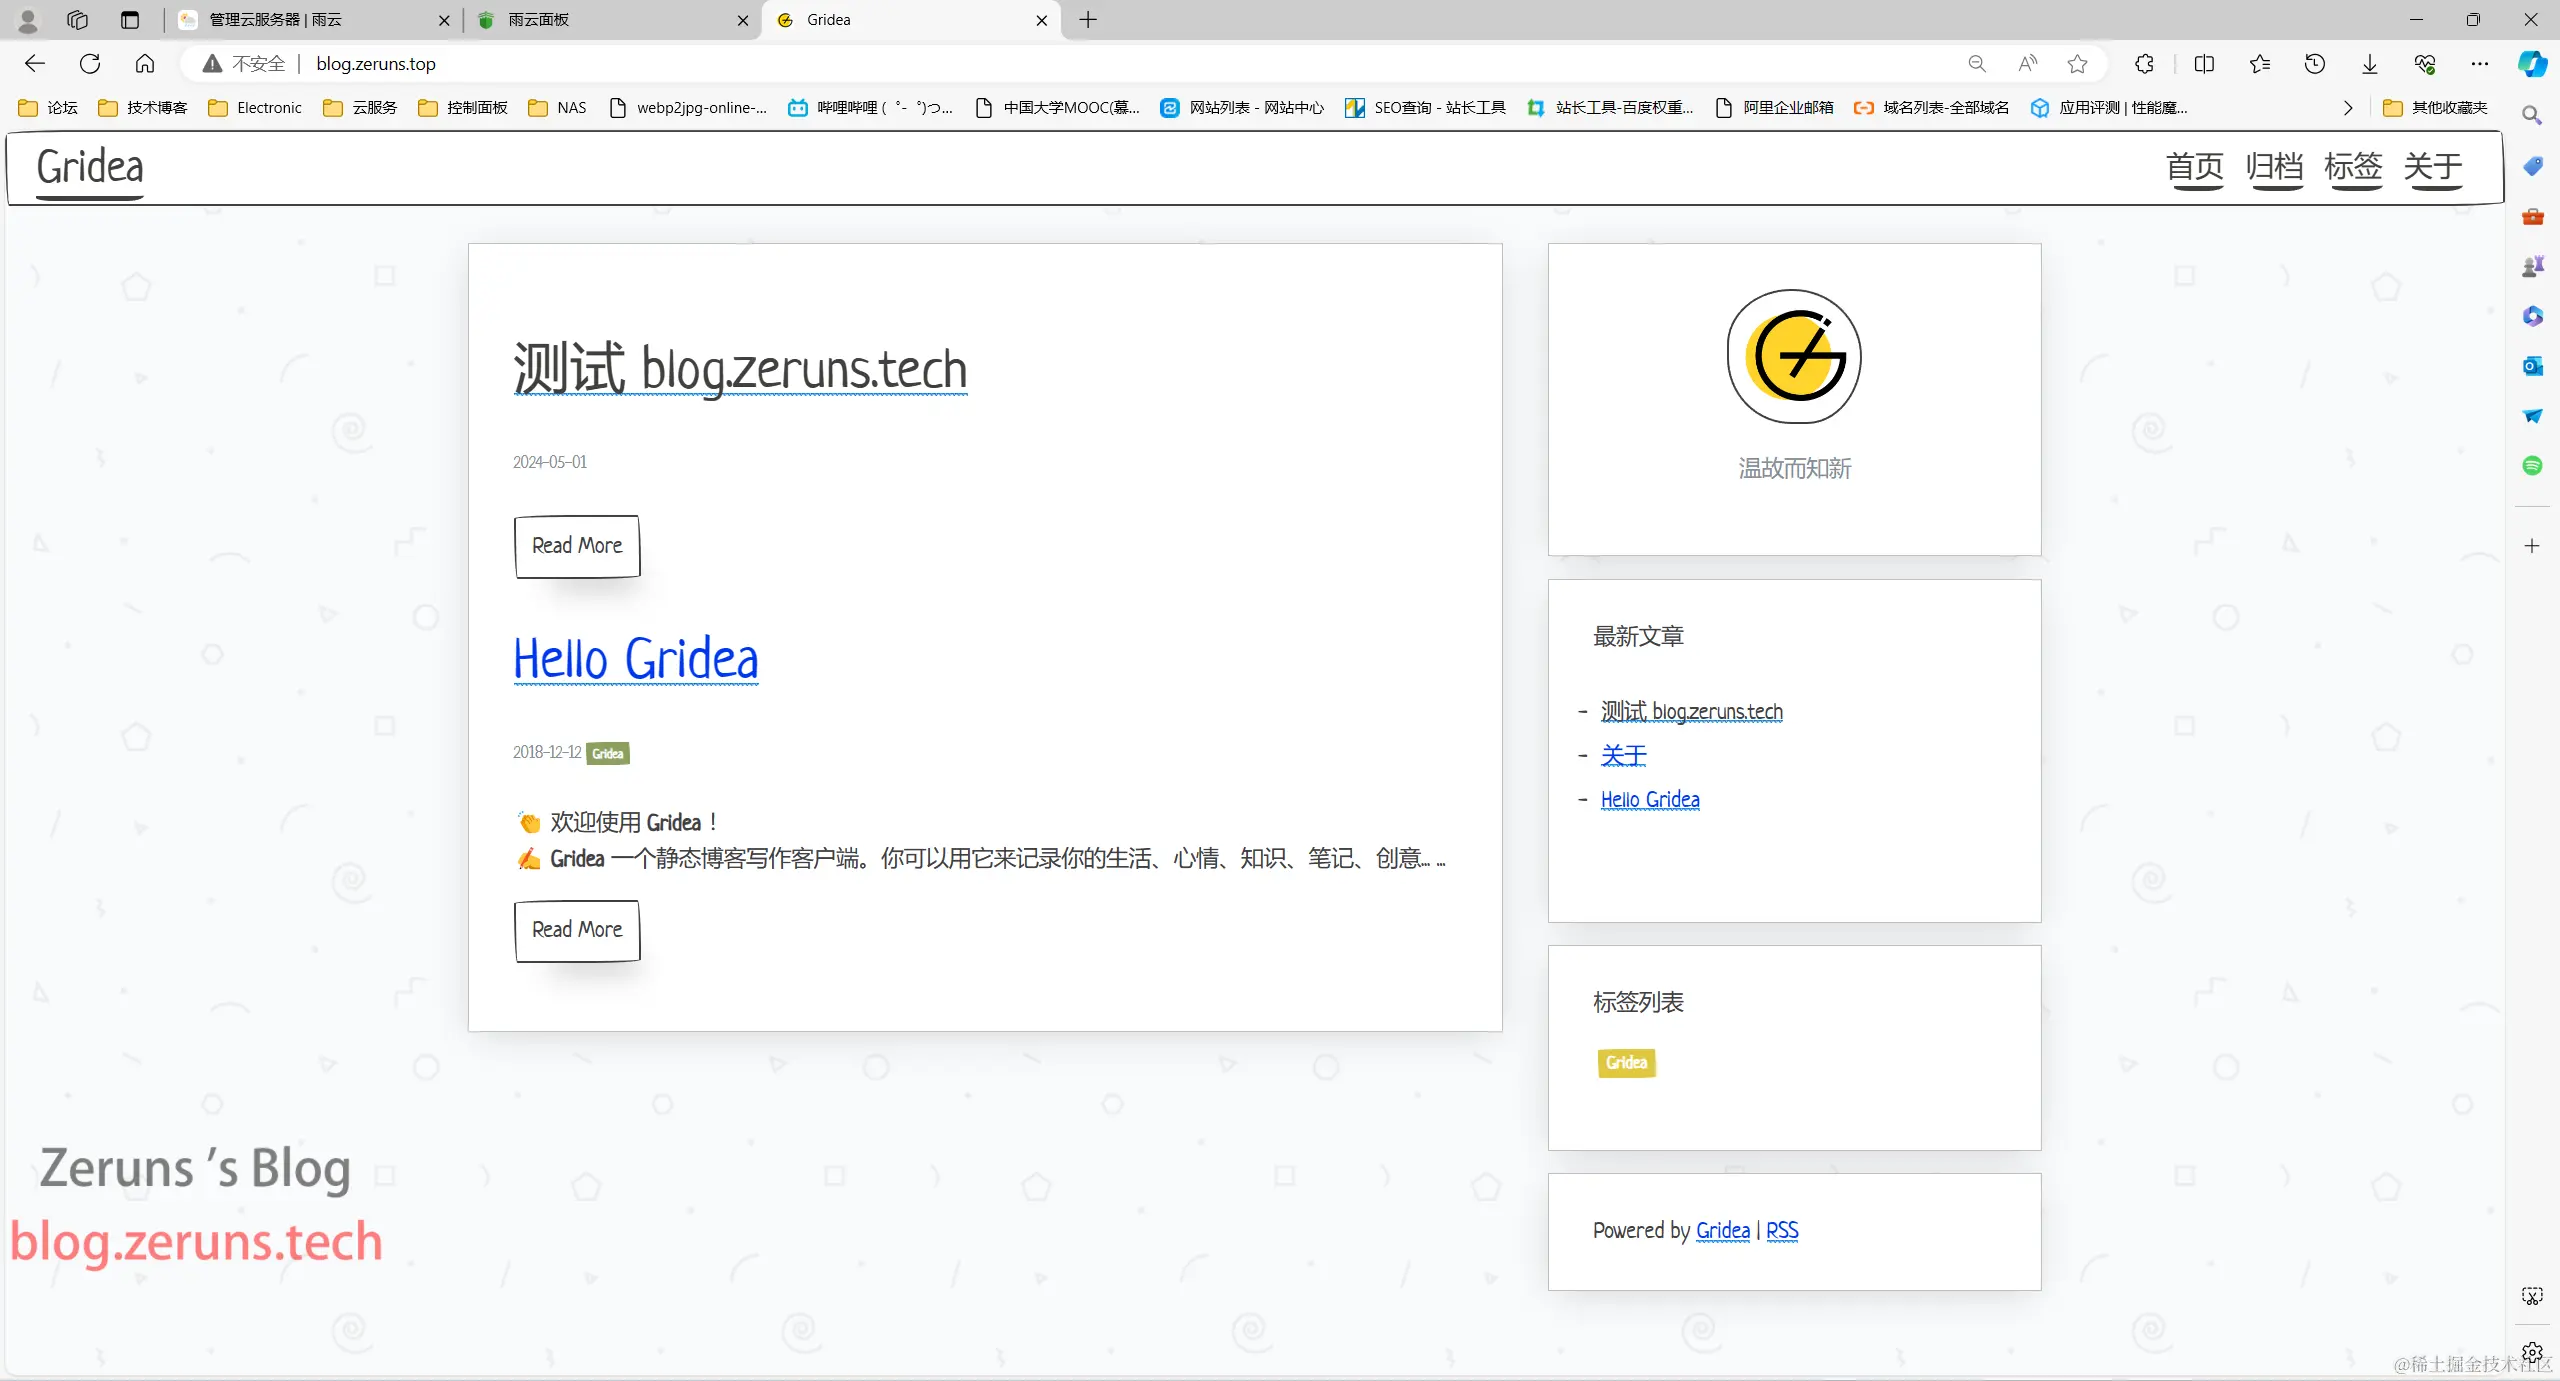Open the Downloads toolbar icon
The image size is (2560, 1381).
[2369, 64]
